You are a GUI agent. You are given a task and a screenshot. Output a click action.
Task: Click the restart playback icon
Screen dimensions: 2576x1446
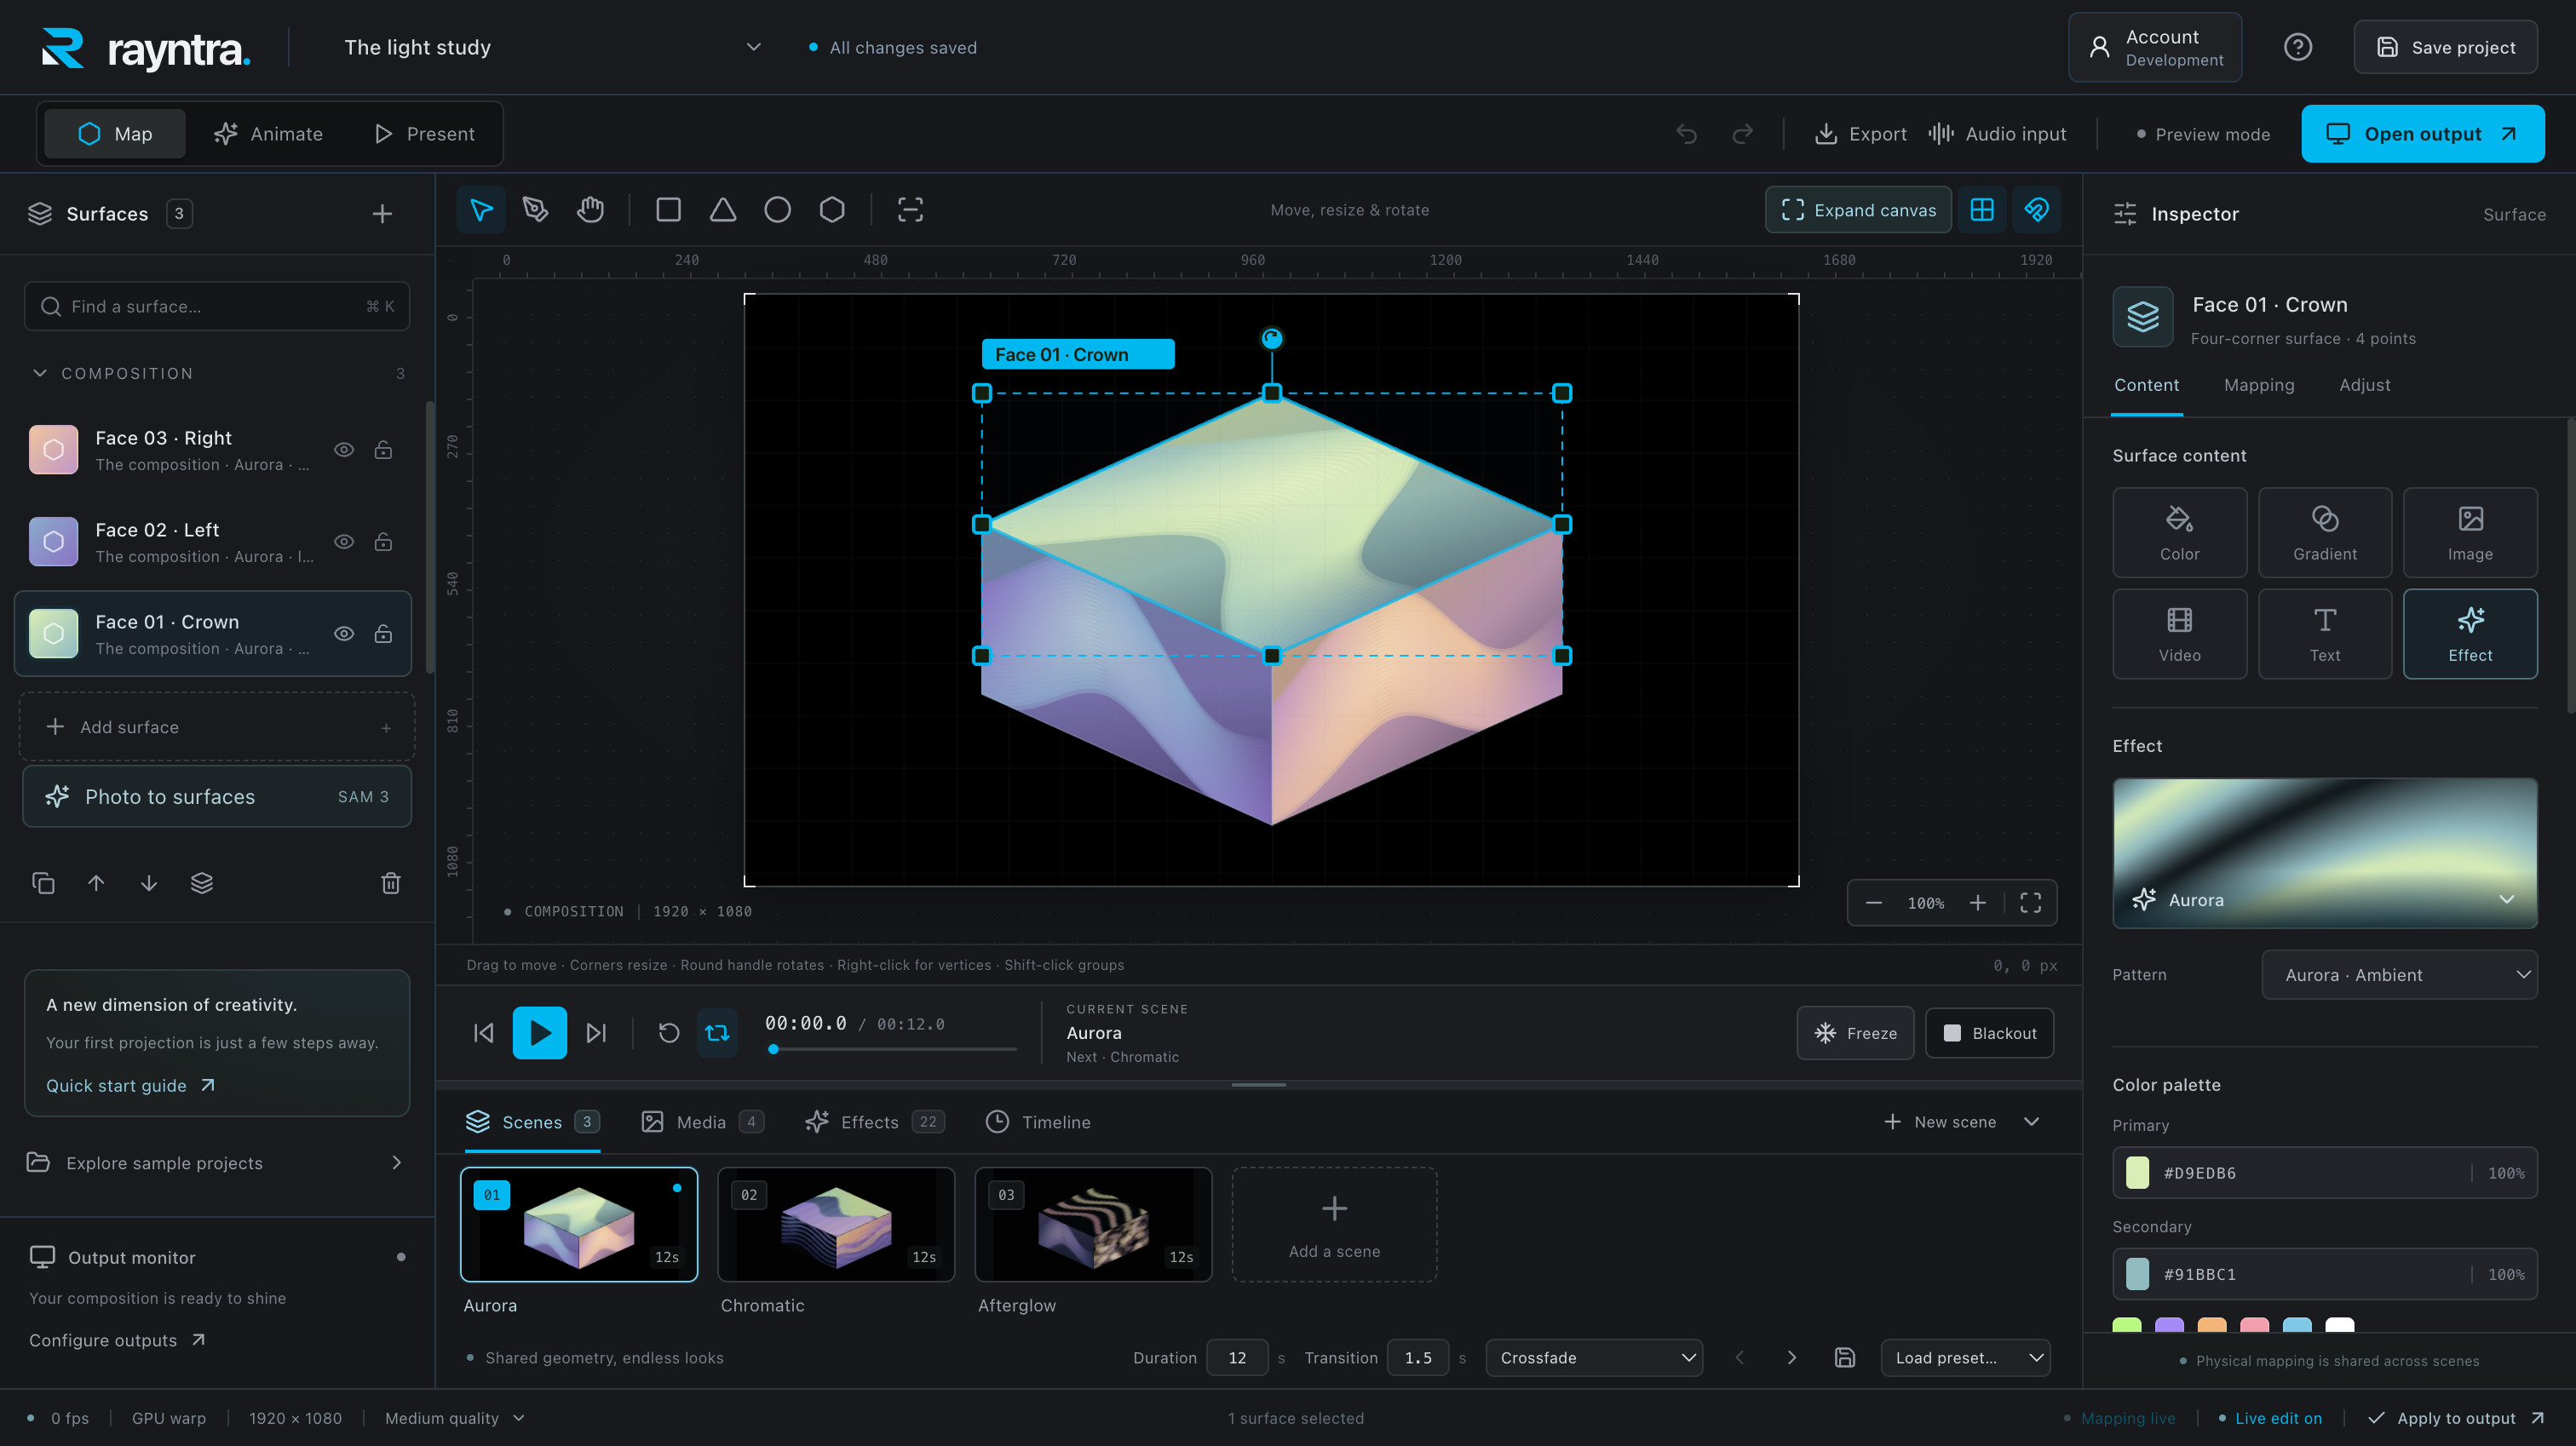669,1033
